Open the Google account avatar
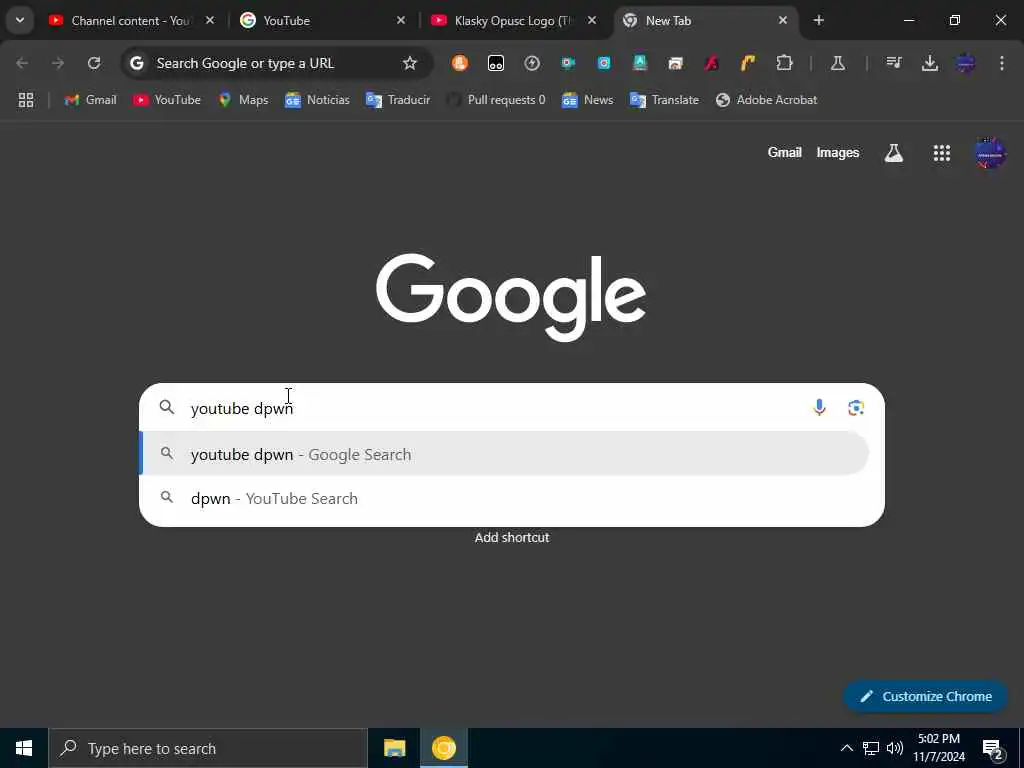The height and width of the screenshot is (768, 1024). [x=990, y=153]
